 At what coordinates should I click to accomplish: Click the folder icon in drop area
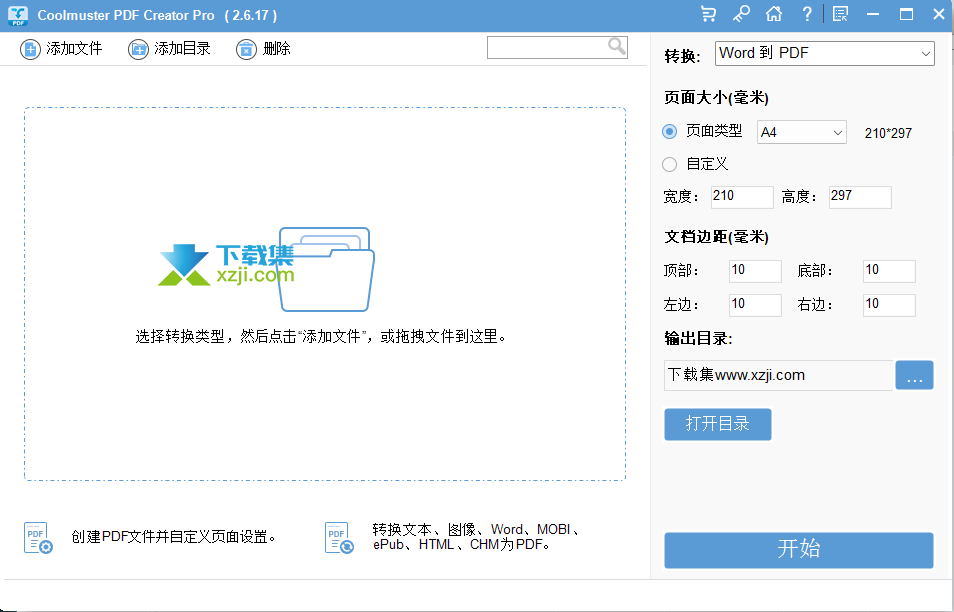(x=326, y=269)
